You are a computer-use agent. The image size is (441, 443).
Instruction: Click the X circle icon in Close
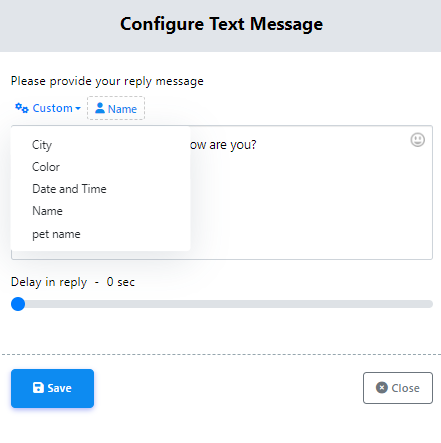coord(382,388)
